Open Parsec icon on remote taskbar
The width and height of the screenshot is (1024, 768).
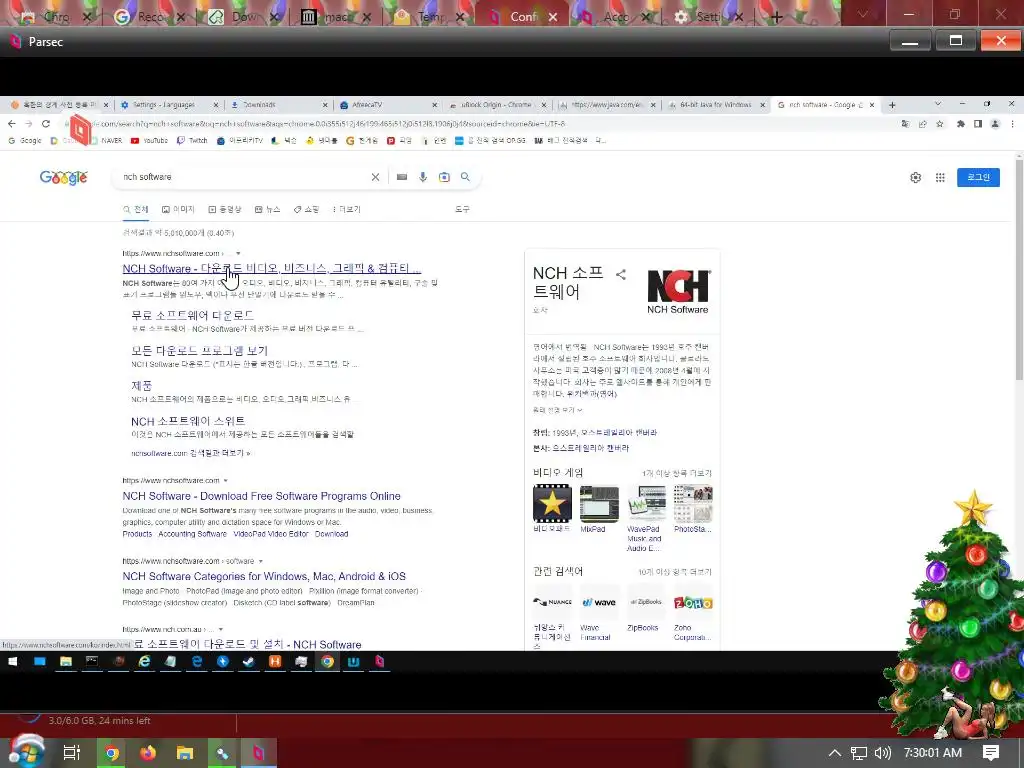point(379,662)
